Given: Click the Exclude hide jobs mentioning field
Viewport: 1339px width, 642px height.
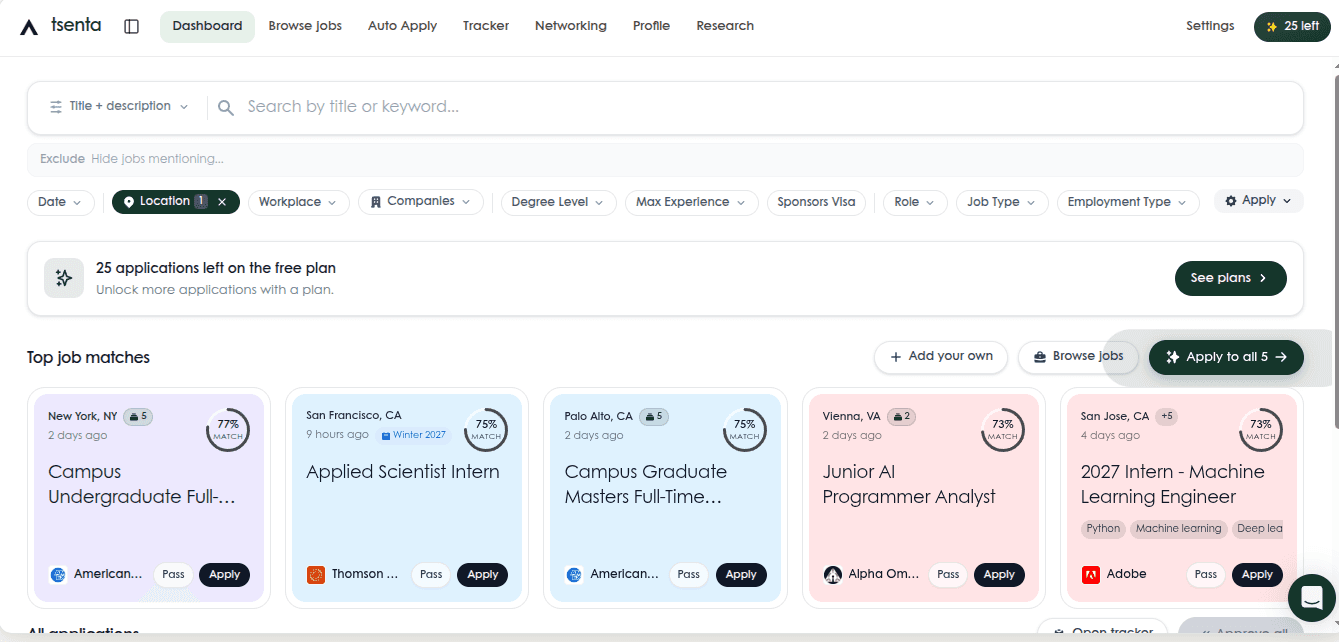Looking at the screenshot, I should pyautogui.click(x=665, y=159).
